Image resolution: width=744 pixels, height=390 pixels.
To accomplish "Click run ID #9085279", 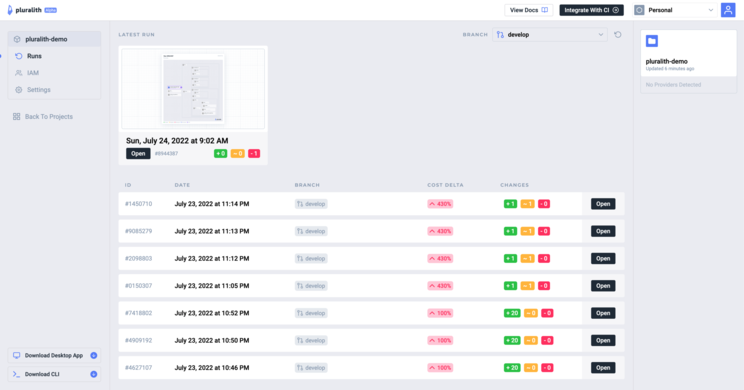I will coord(139,231).
